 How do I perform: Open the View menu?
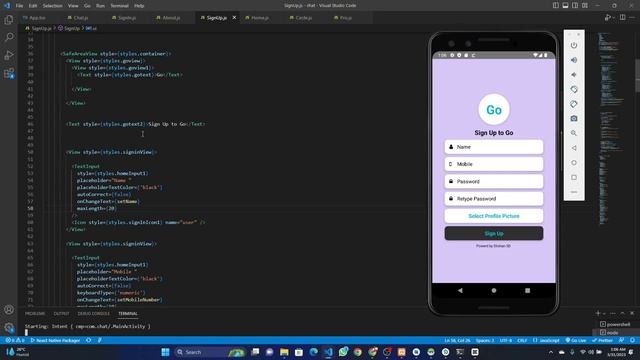tap(73, 6)
